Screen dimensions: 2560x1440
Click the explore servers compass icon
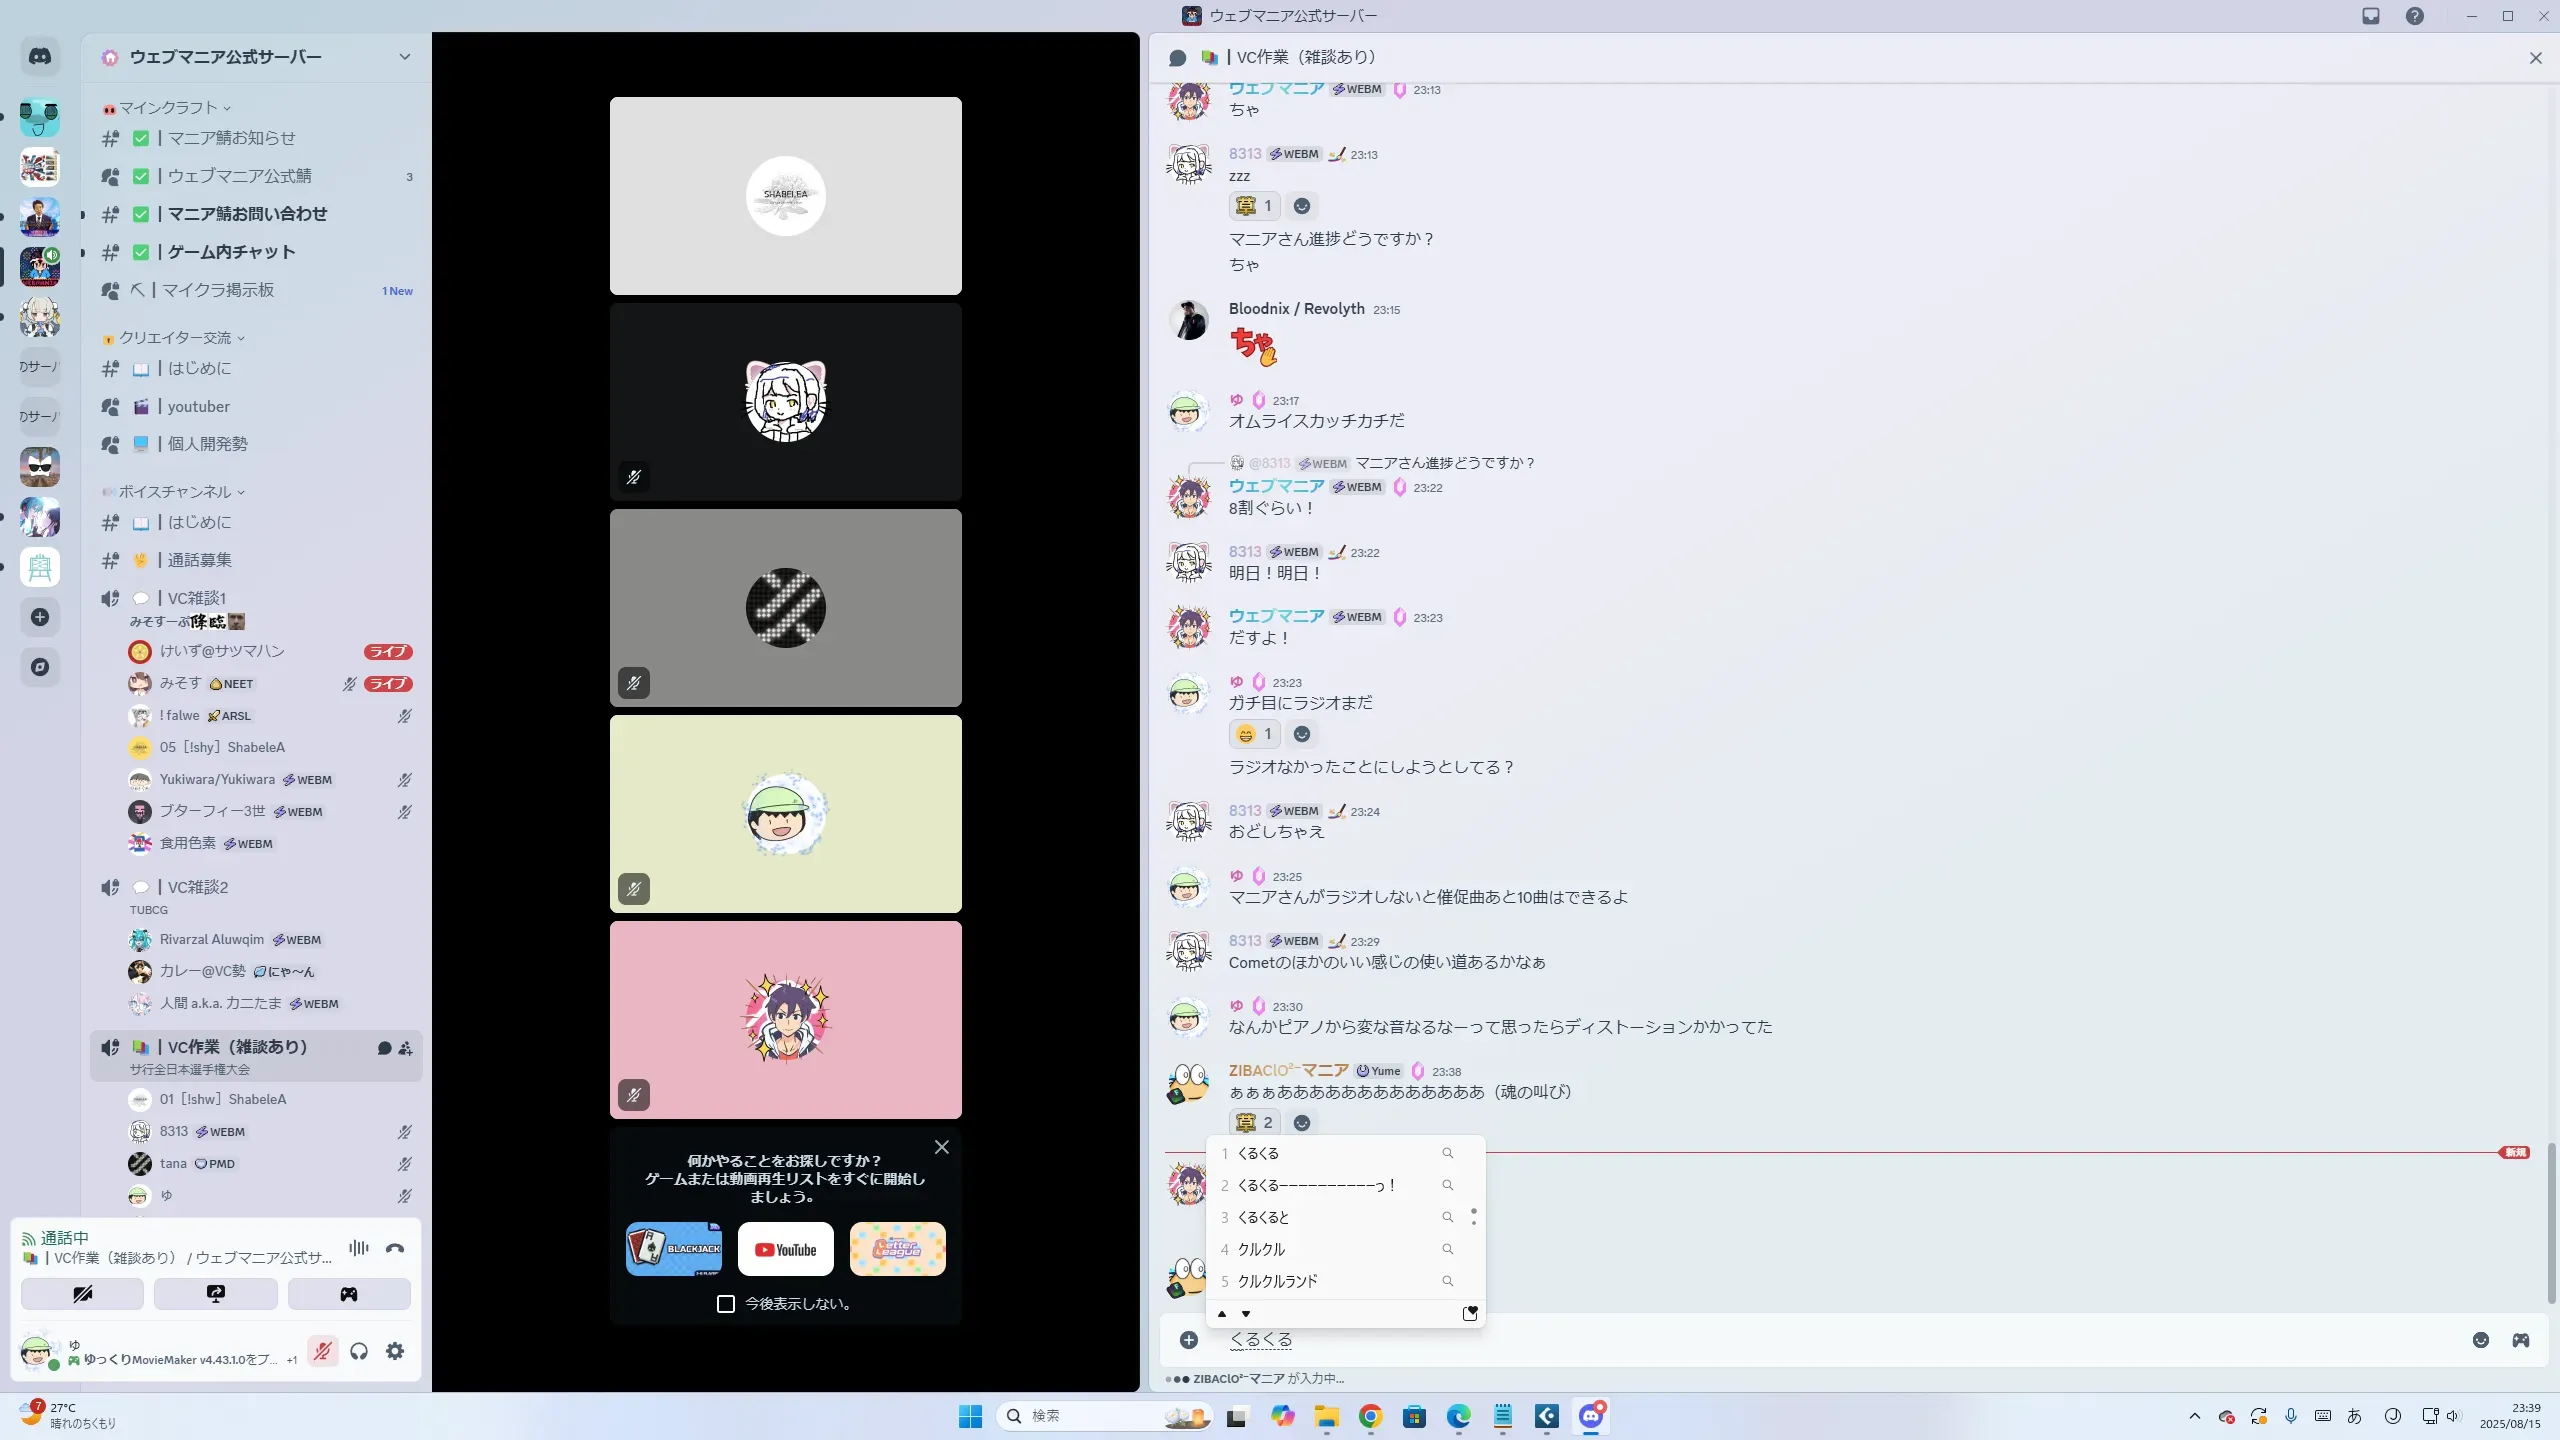[x=40, y=667]
